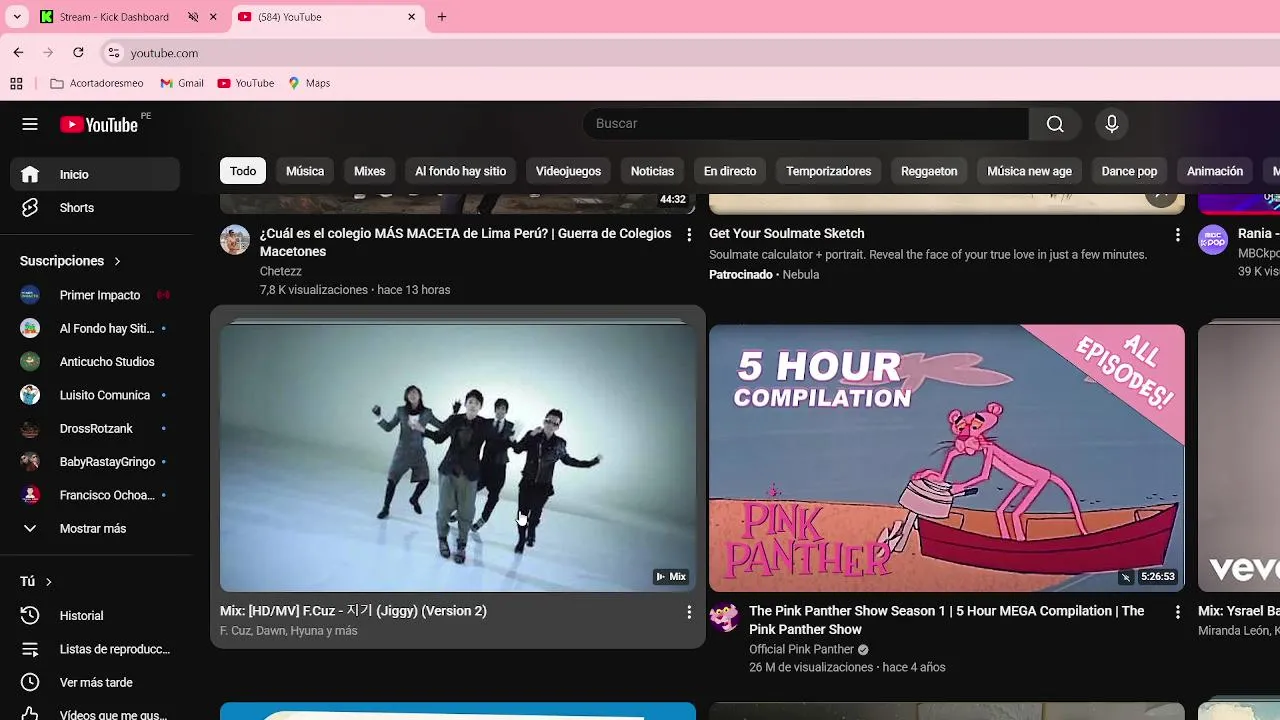Expand the Suscripciones section header
This screenshot has width=1280, height=720.
[x=70, y=261]
